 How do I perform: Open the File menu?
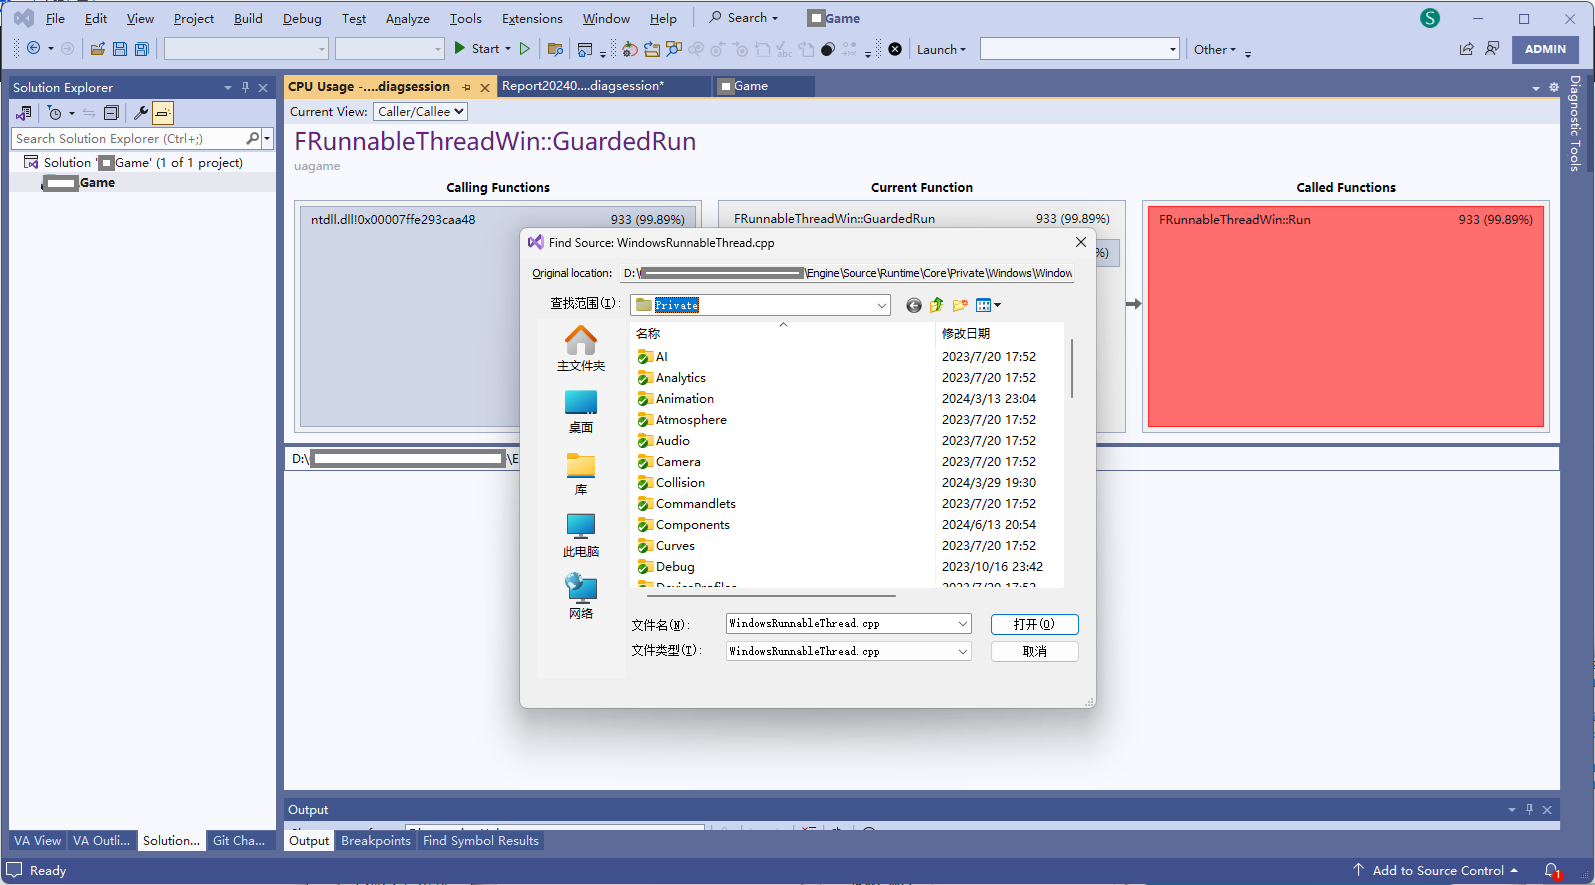(55, 18)
